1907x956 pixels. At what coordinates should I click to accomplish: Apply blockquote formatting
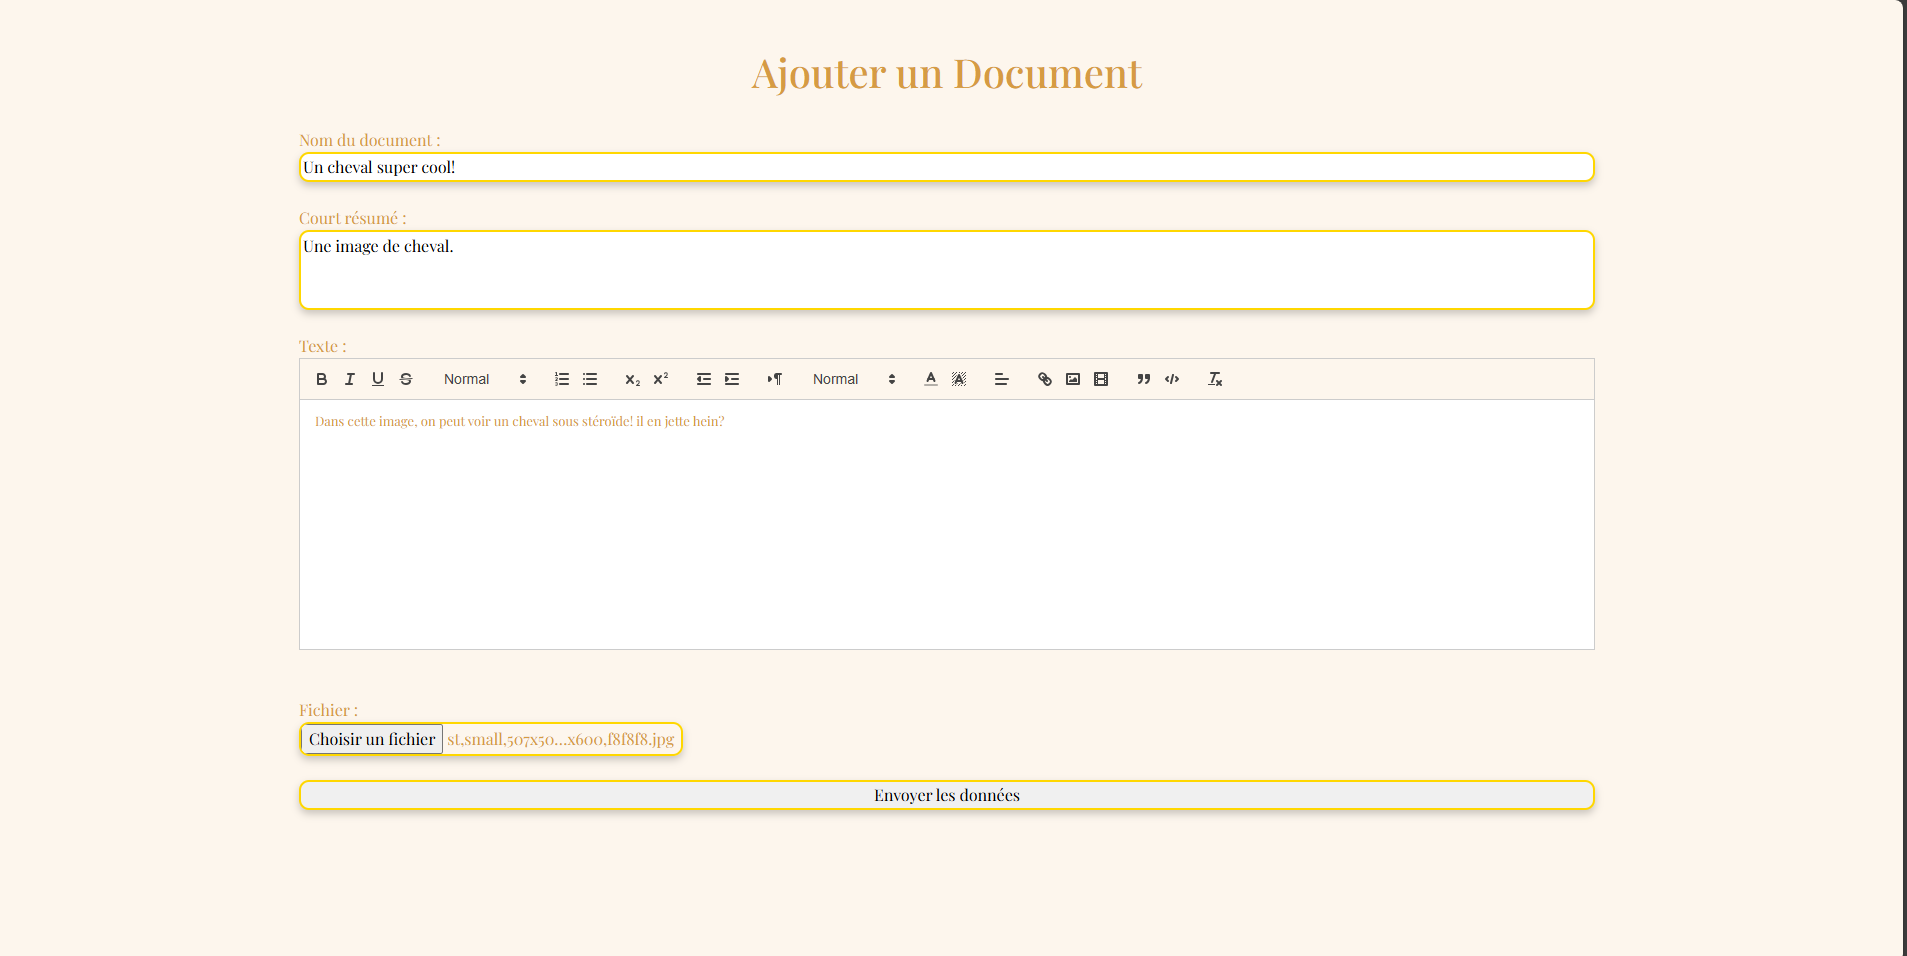pos(1144,379)
